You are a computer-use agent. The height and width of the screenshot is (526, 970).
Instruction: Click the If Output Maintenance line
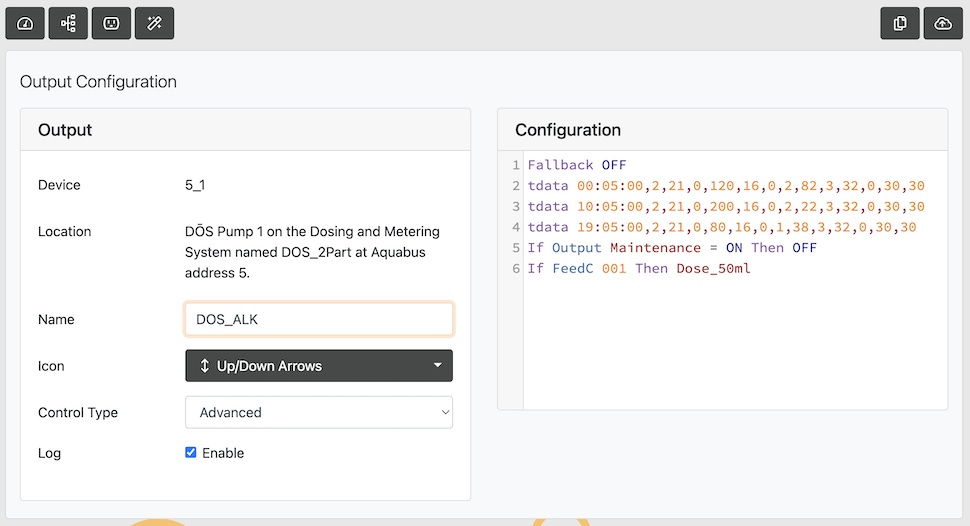(671, 248)
